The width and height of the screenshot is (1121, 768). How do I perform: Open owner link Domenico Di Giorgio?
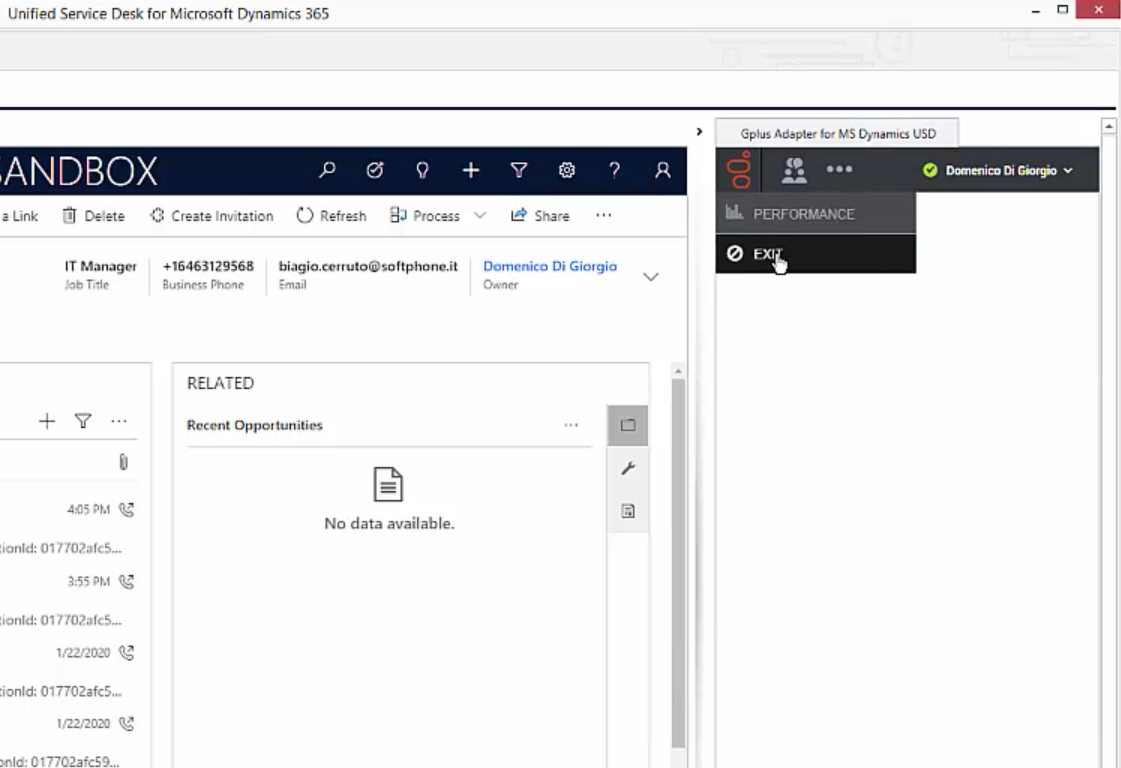click(x=550, y=266)
